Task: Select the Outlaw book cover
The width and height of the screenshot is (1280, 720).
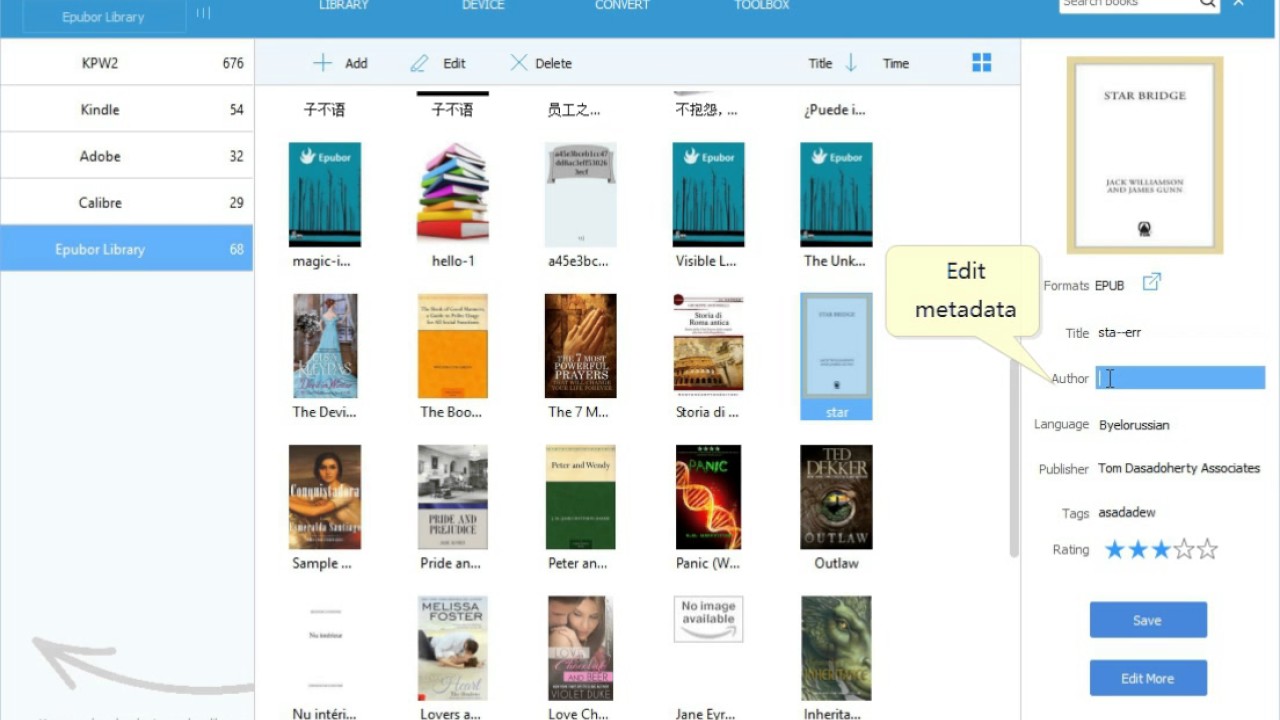Action: pos(836,497)
